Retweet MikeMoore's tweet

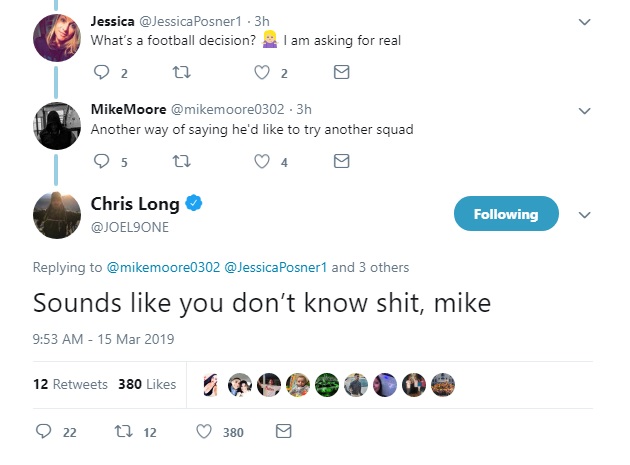[x=182, y=162]
